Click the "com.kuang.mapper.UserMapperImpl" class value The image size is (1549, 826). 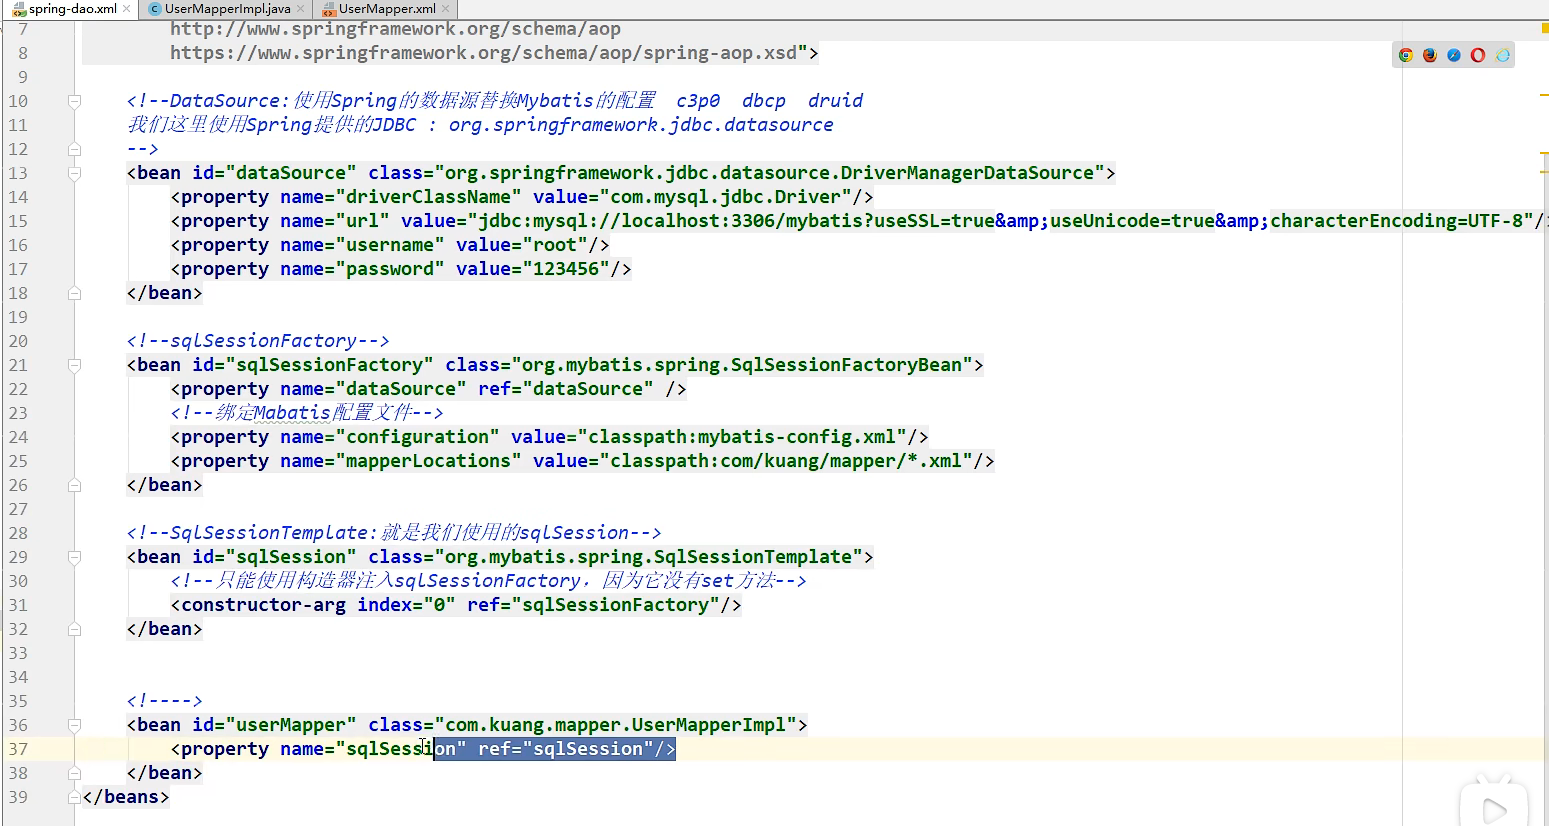[615, 725]
